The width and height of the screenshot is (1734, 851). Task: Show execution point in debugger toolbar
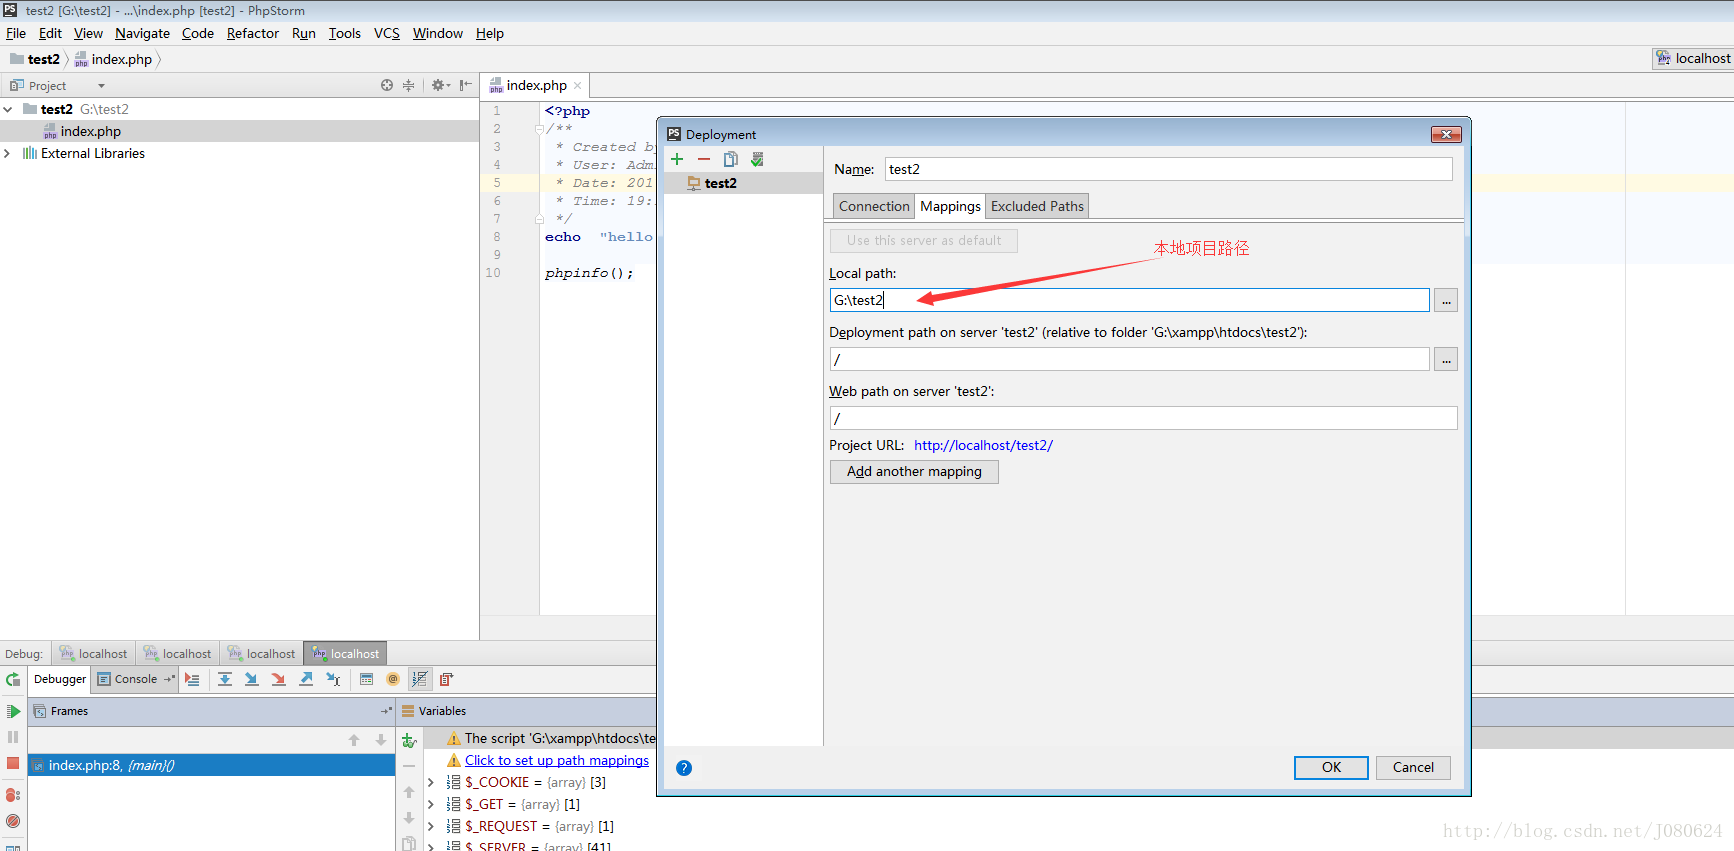(x=193, y=680)
